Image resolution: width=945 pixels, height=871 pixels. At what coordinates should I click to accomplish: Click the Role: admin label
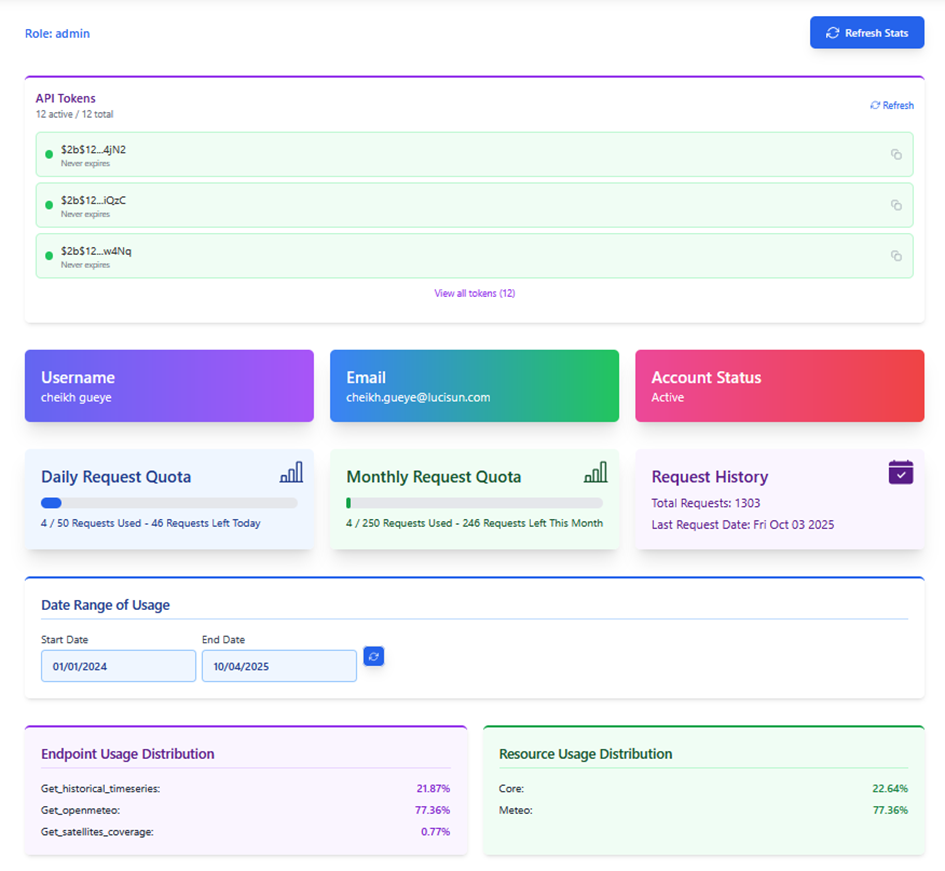pyautogui.click(x=57, y=34)
